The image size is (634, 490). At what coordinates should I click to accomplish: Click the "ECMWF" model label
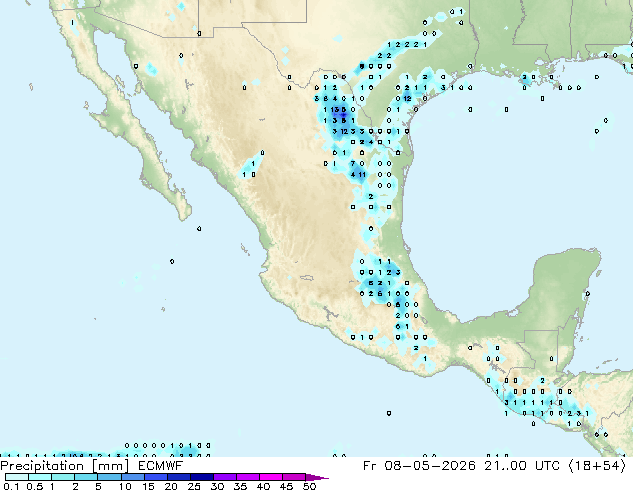click(161, 466)
